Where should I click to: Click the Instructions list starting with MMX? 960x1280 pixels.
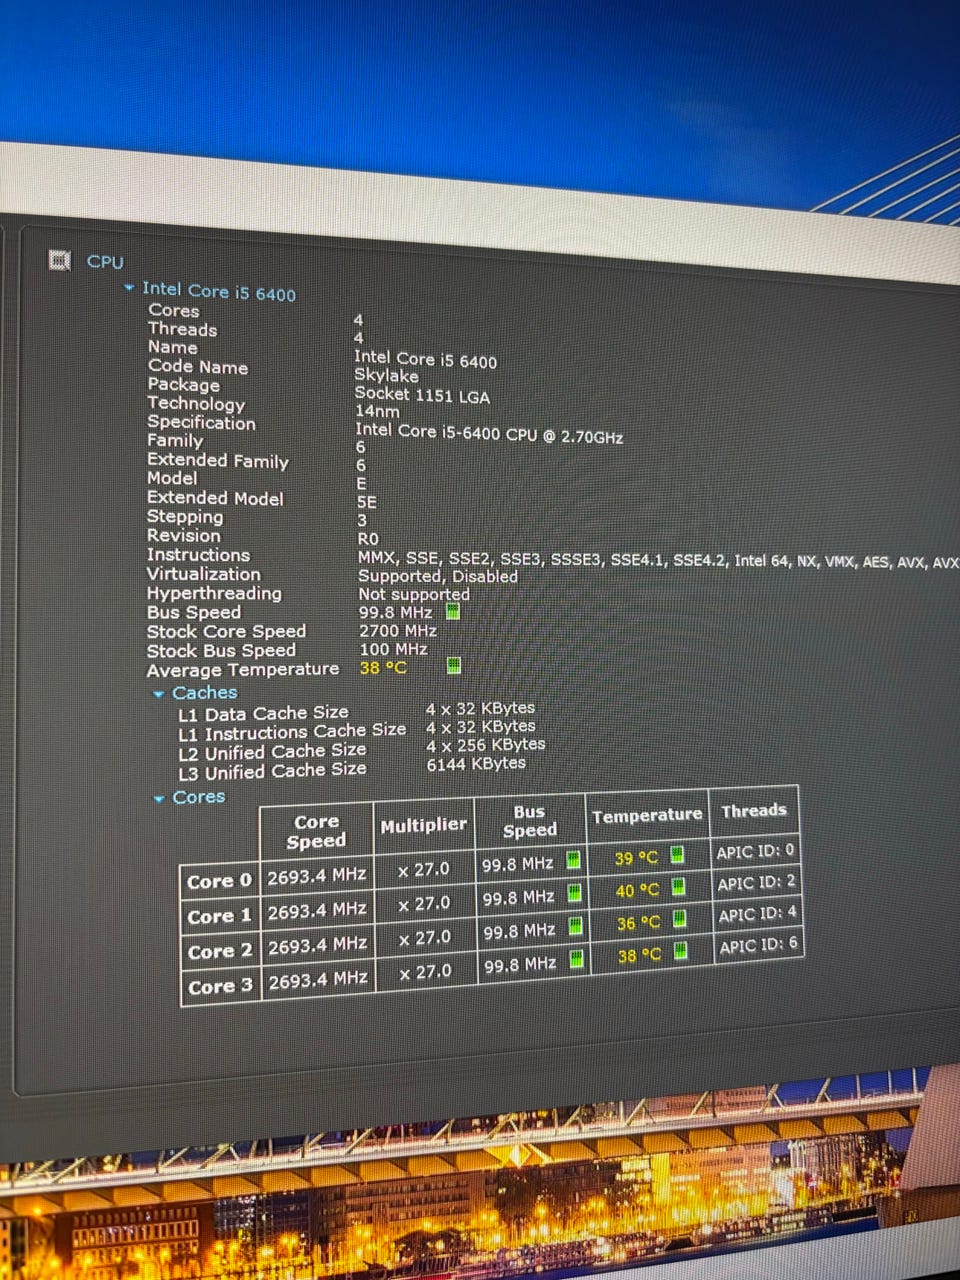pos(658,561)
